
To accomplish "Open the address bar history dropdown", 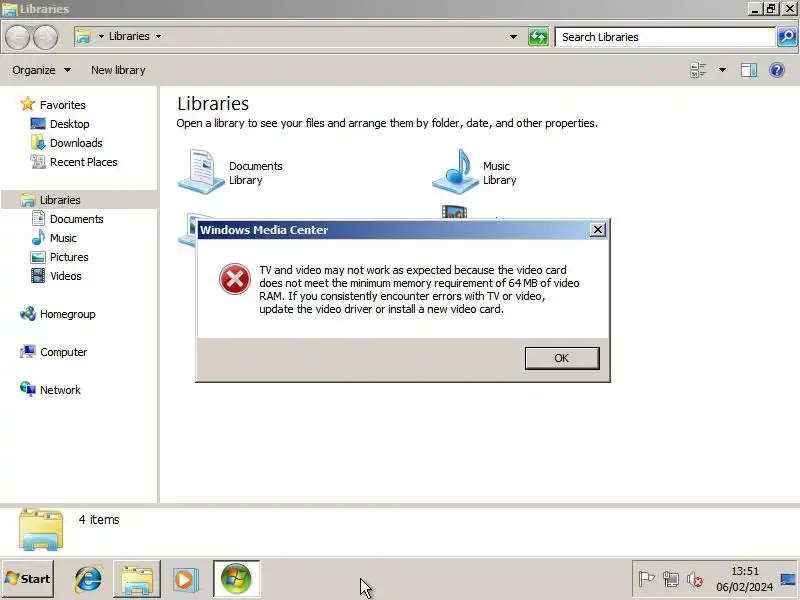I will [x=513, y=37].
